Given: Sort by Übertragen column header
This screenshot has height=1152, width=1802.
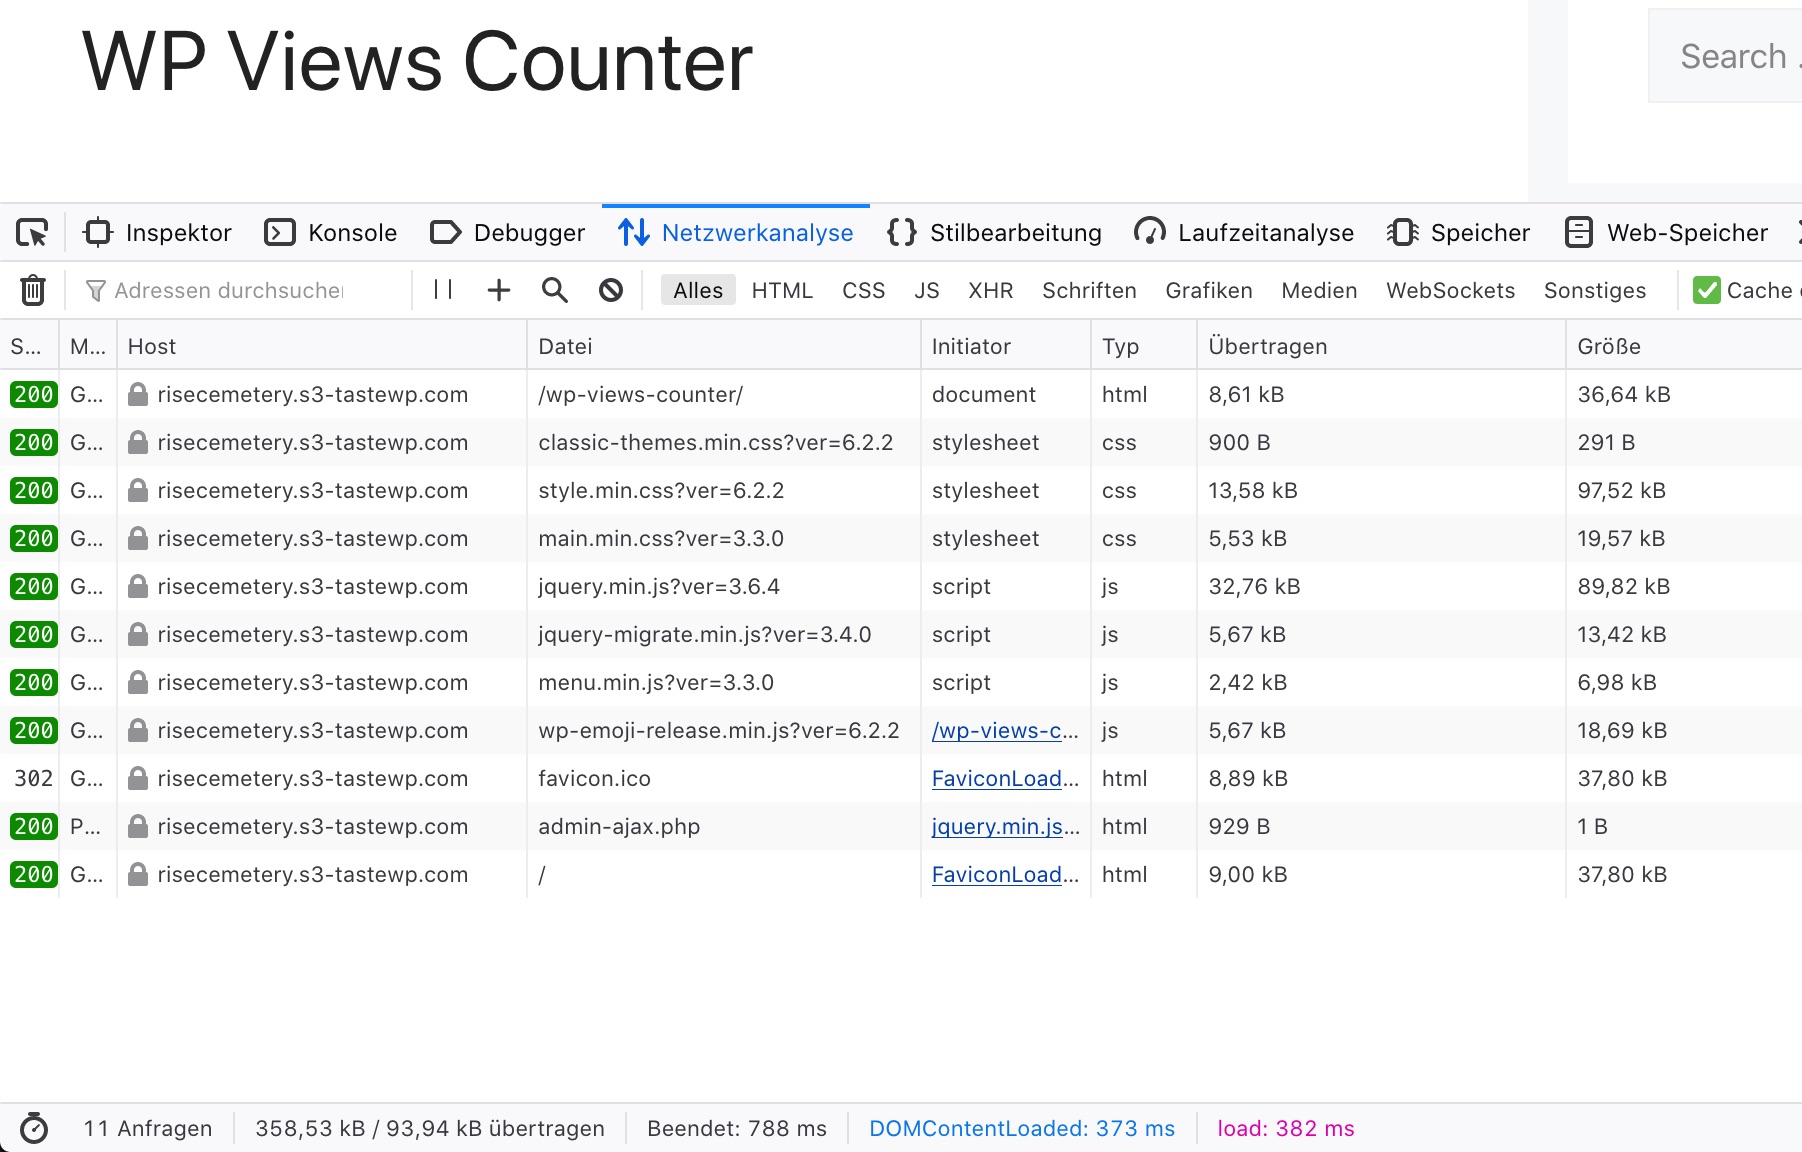Looking at the screenshot, I should [1381, 346].
